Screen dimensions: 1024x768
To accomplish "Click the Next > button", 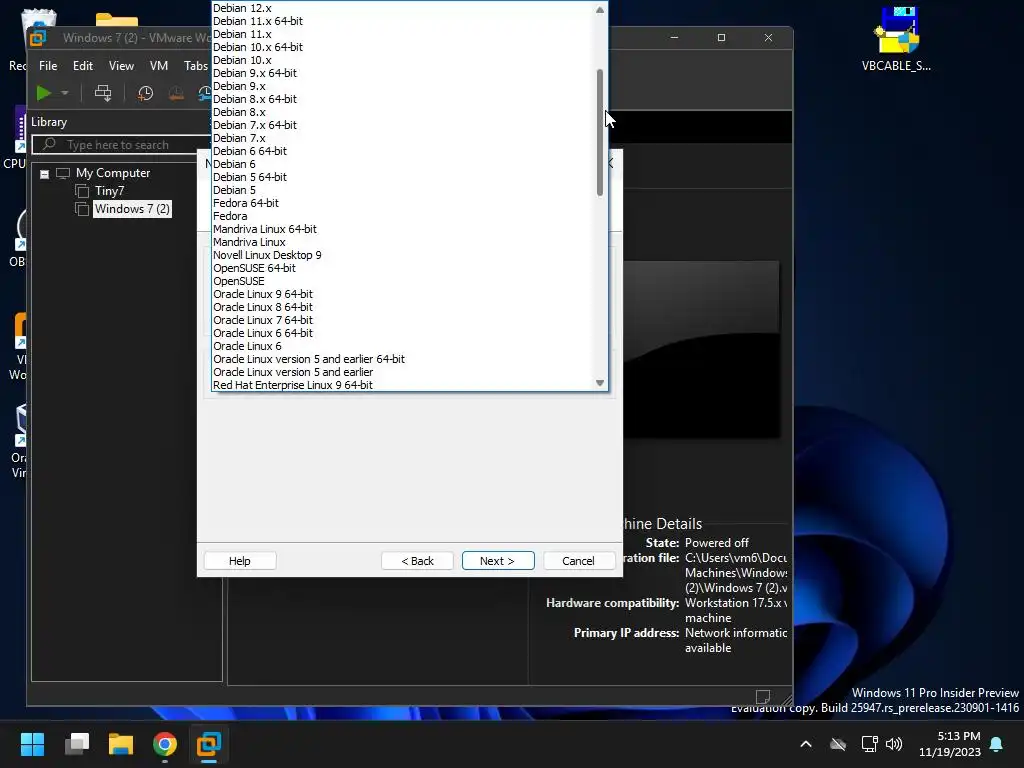I will [x=498, y=561].
